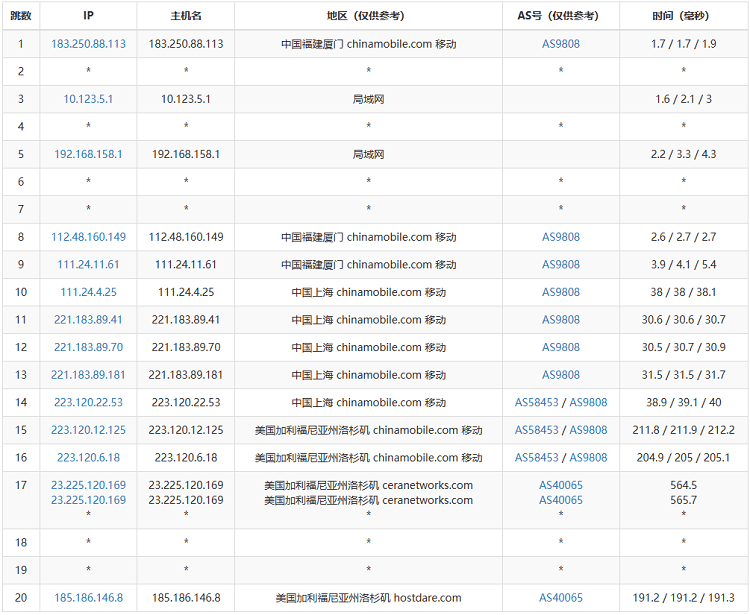
Task: Click the AS号（仅供参考） column header
Action: (561, 16)
